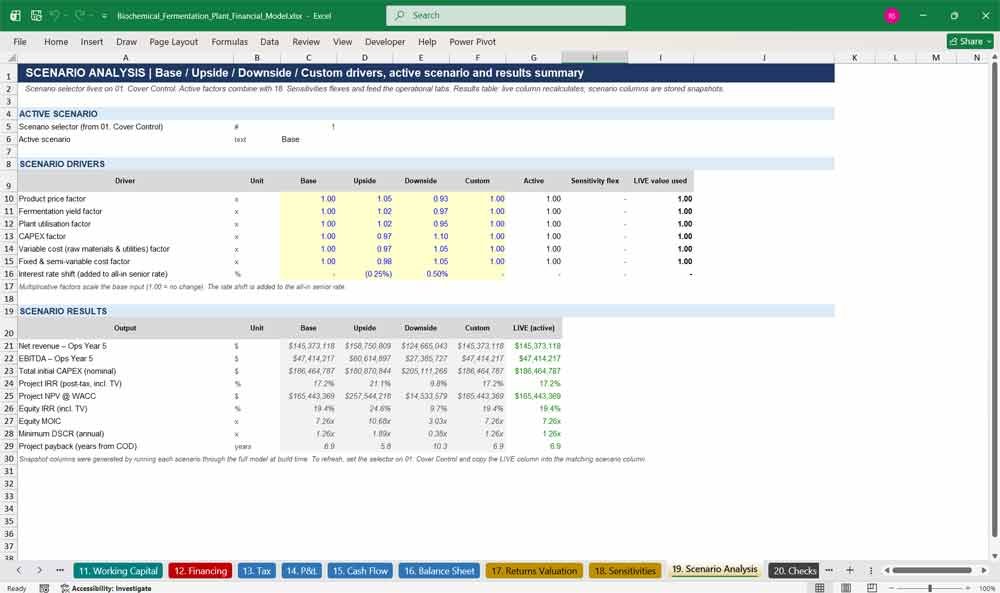Select row 10 header

point(8,199)
